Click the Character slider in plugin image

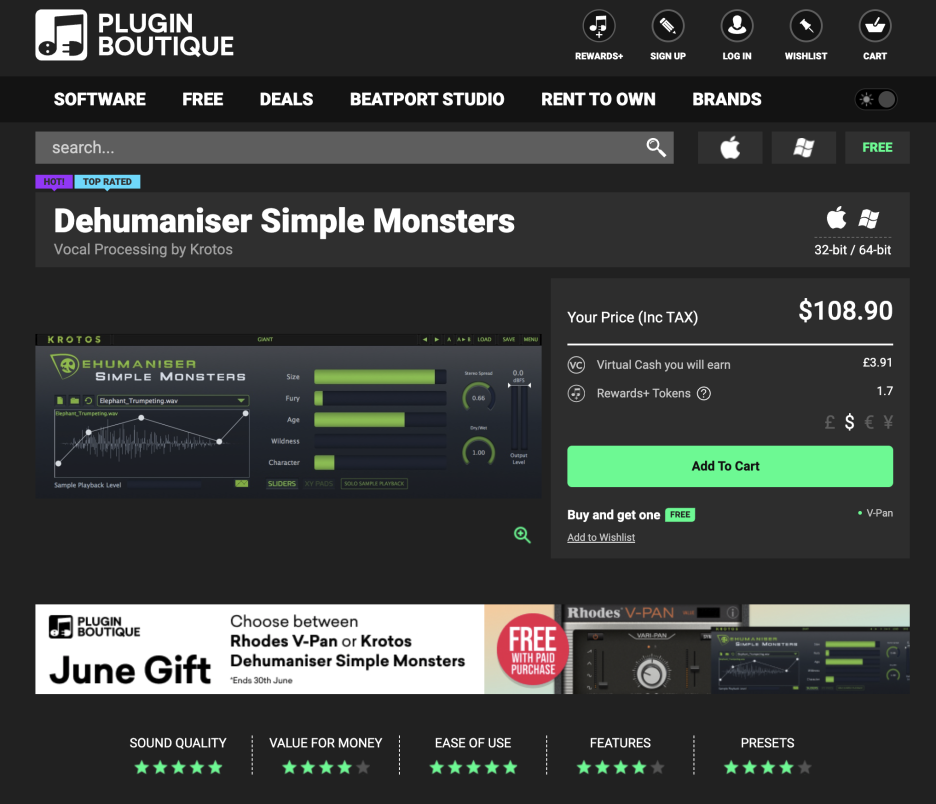[380, 463]
